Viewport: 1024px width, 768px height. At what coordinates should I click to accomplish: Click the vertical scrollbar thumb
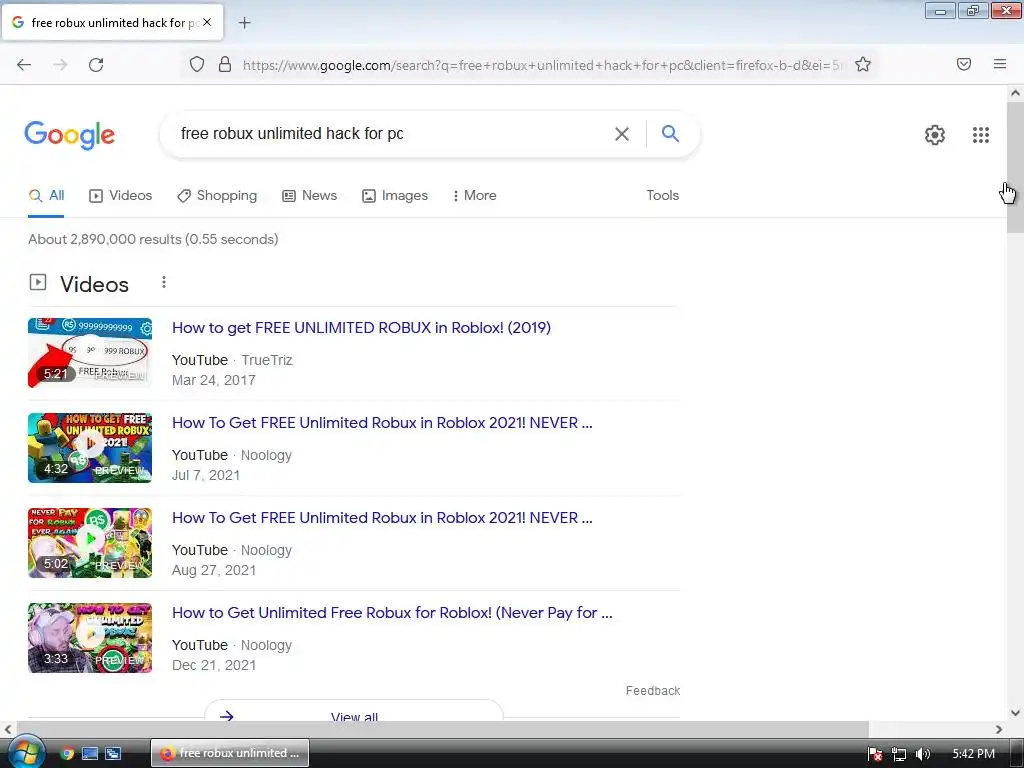[x=1015, y=167]
